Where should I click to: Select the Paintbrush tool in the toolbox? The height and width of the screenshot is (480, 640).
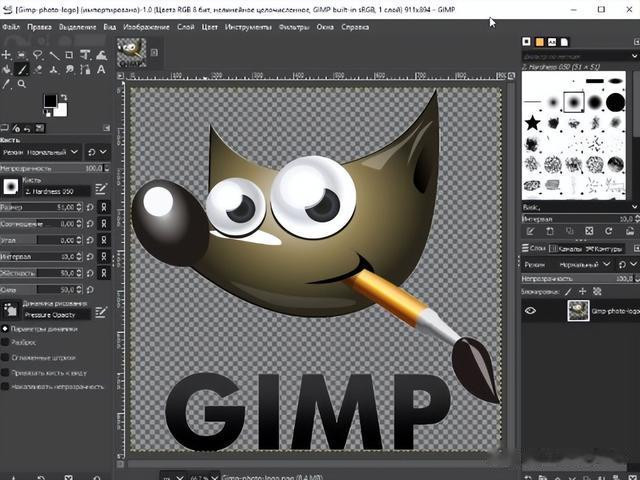[22, 71]
